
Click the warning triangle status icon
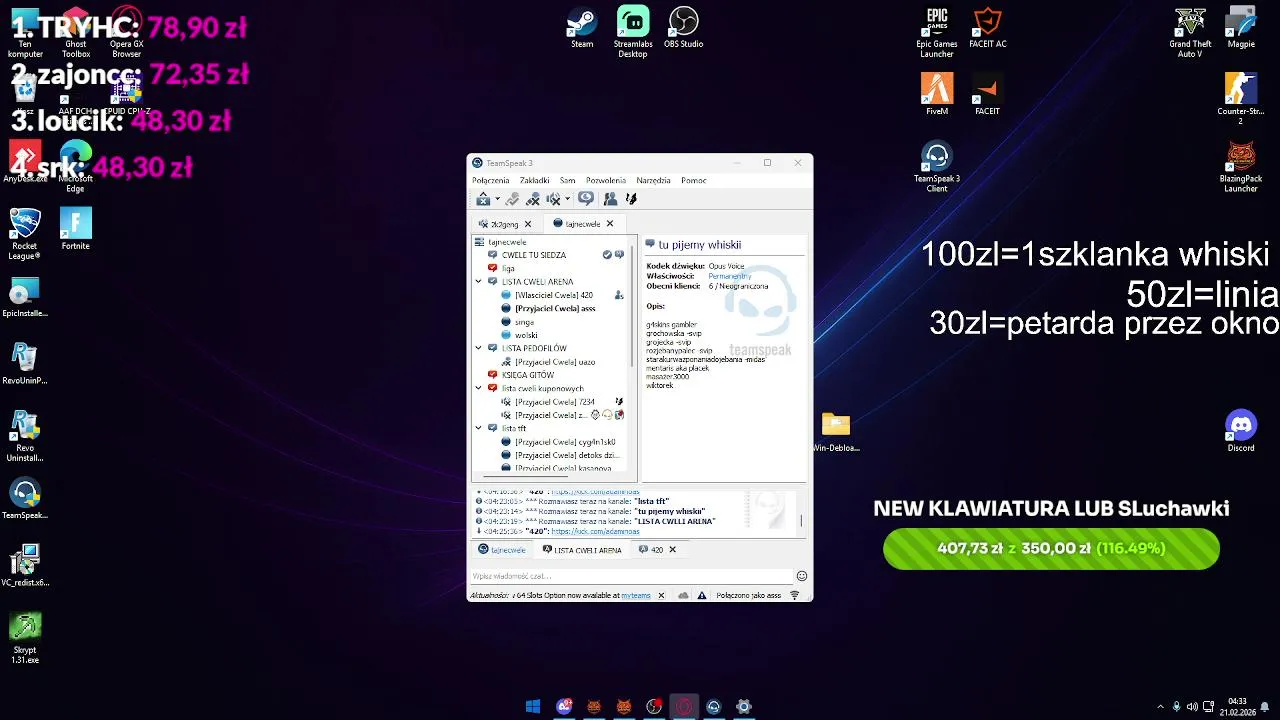(702, 595)
